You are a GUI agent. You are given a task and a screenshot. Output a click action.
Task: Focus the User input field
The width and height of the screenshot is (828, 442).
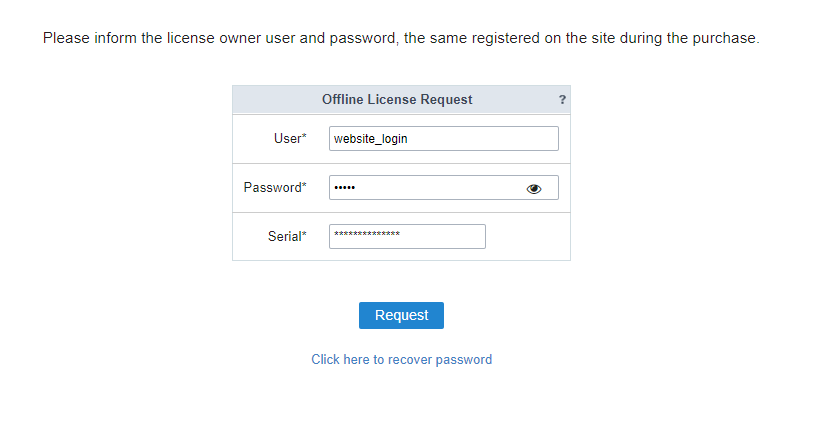pyautogui.click(x=444, y=138)
